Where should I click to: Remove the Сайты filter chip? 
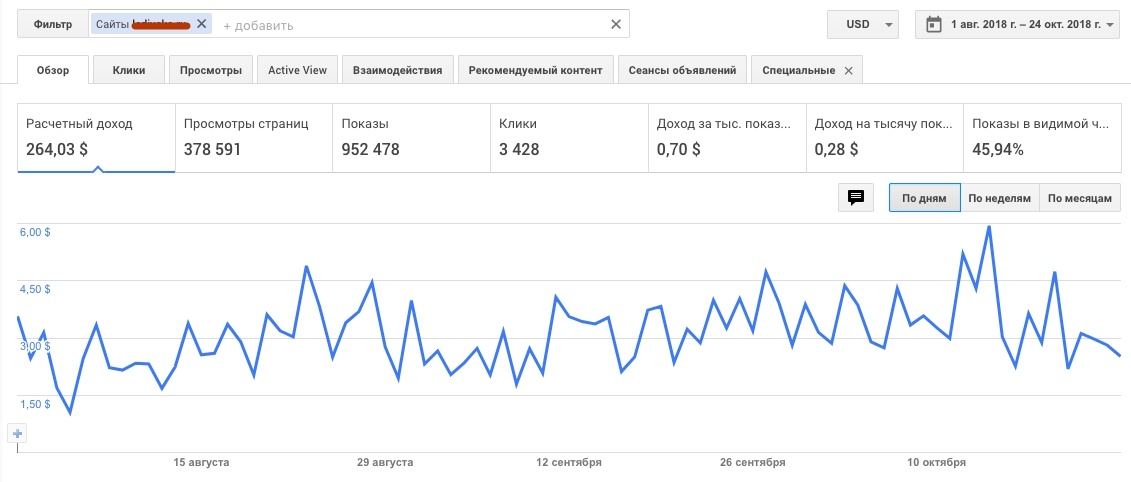pyautogui.click(x=201, y=24)
